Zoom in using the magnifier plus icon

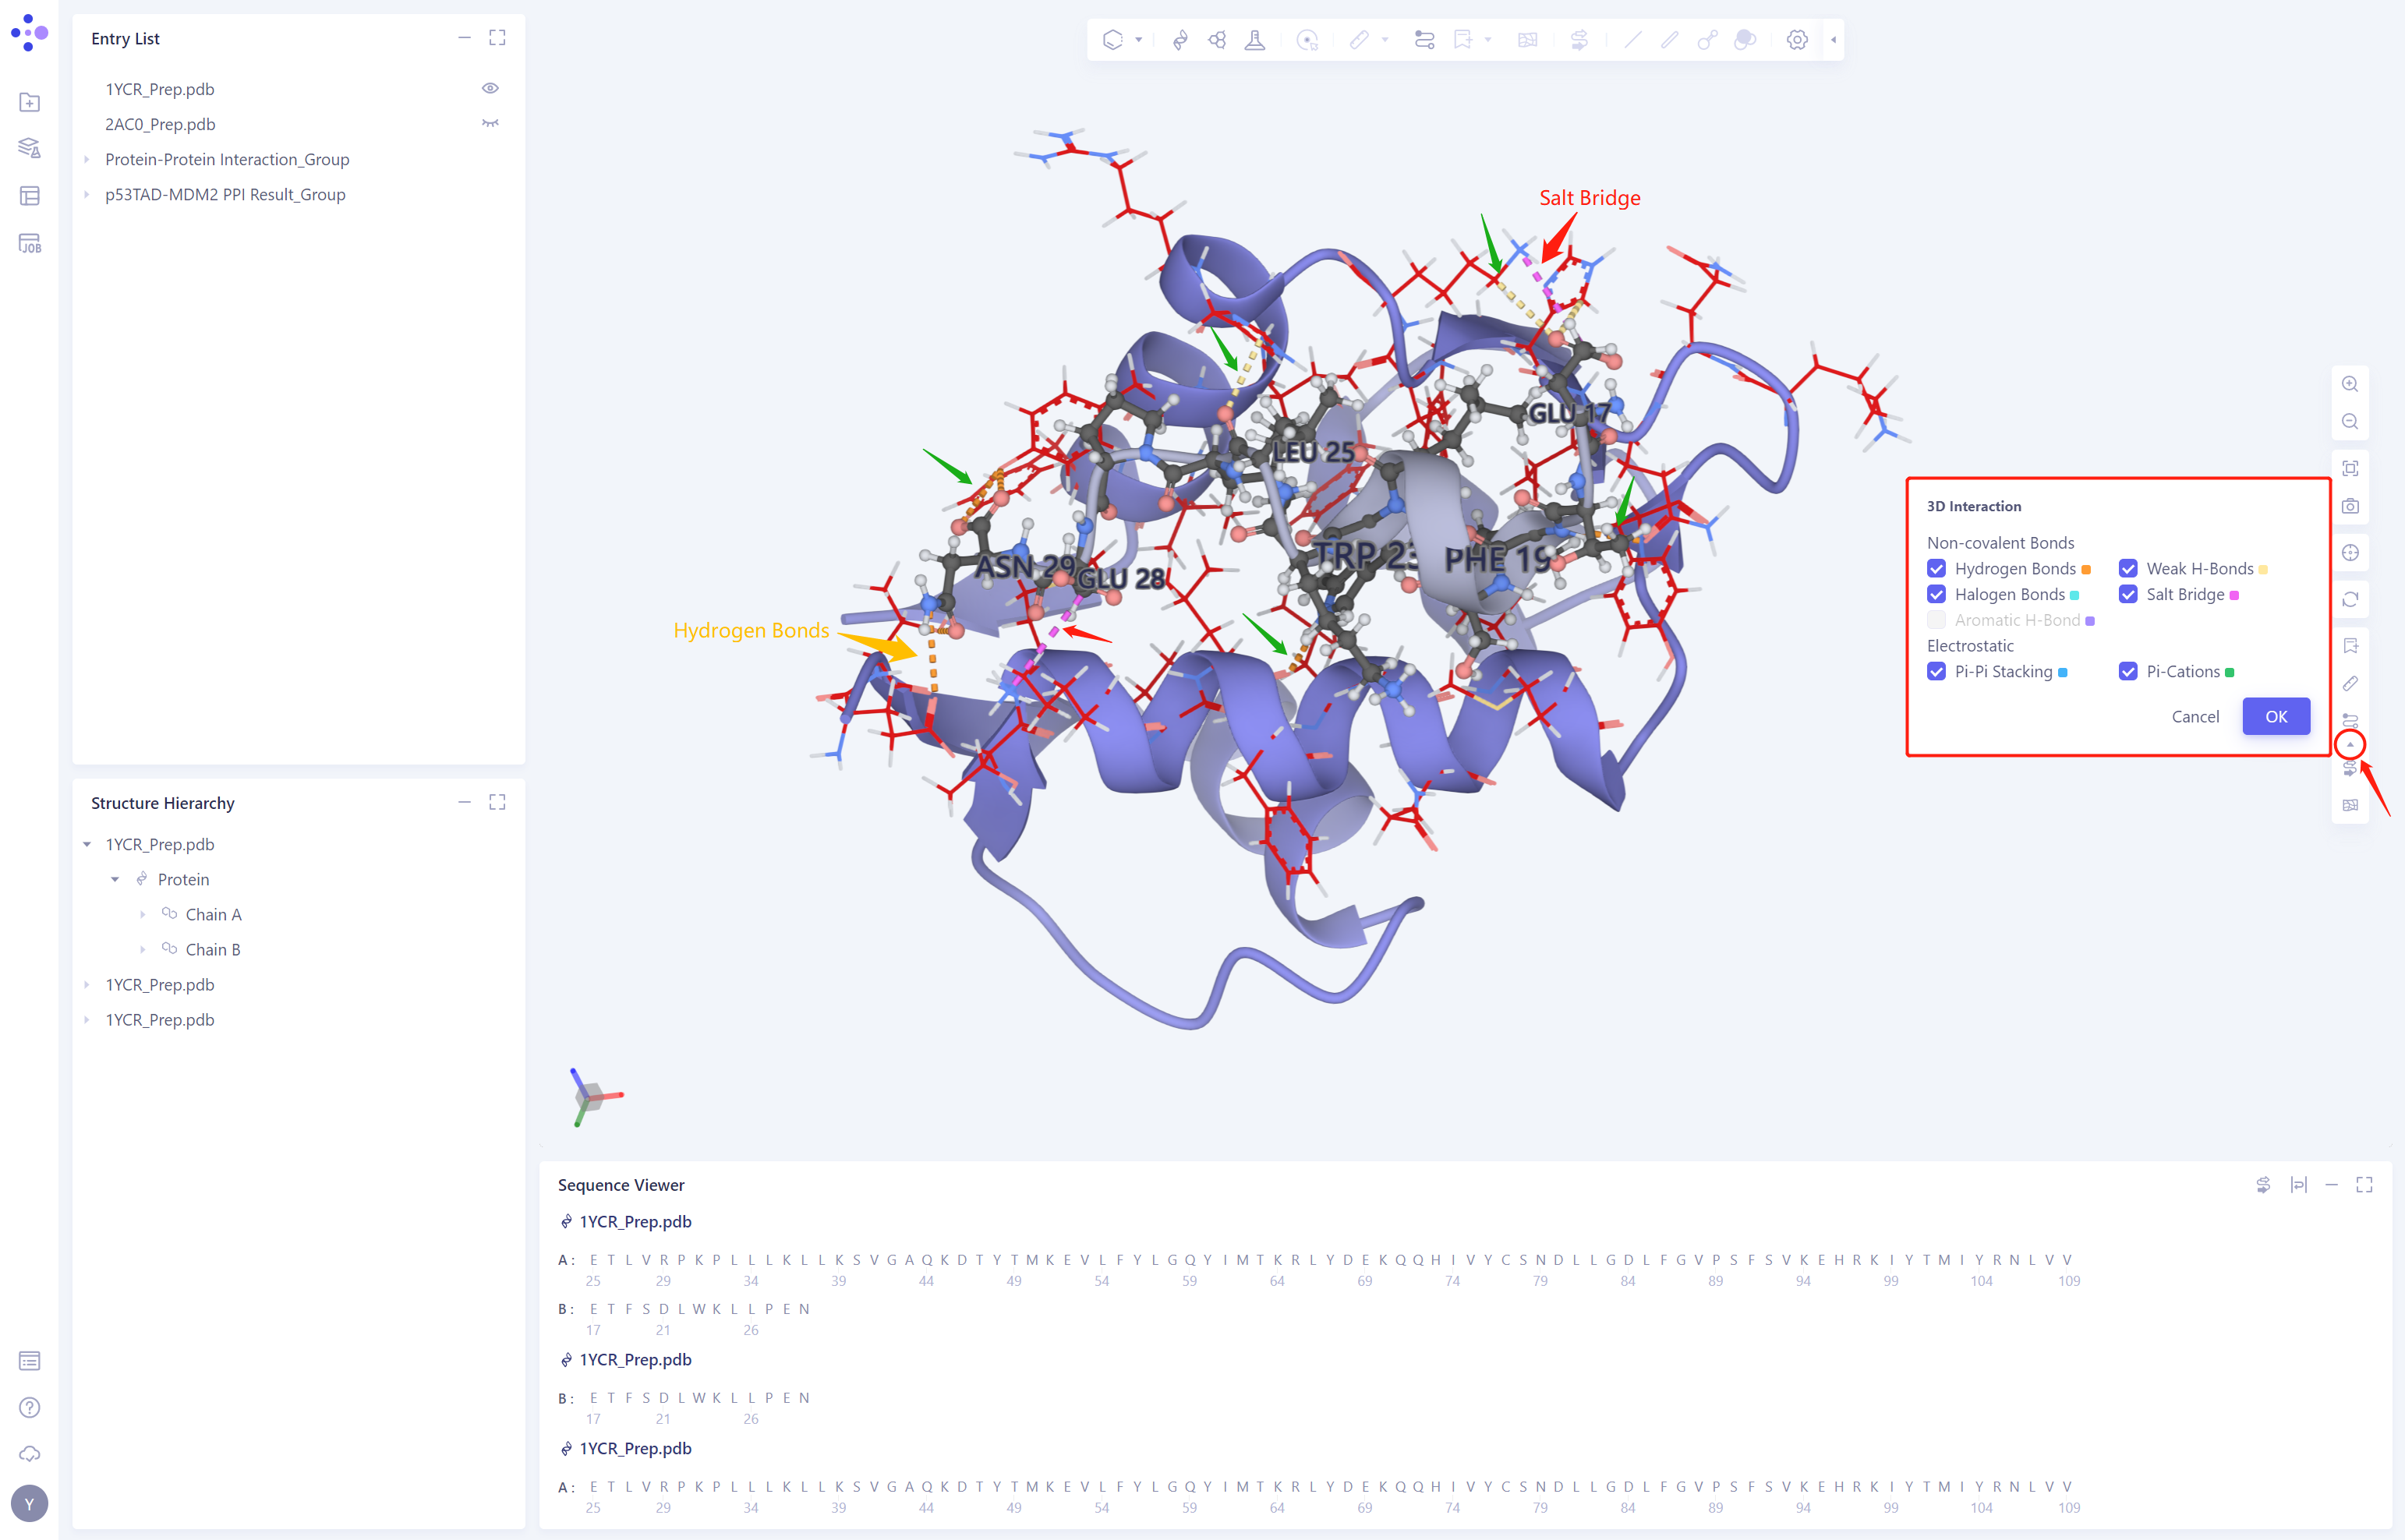coord(2351,383)
